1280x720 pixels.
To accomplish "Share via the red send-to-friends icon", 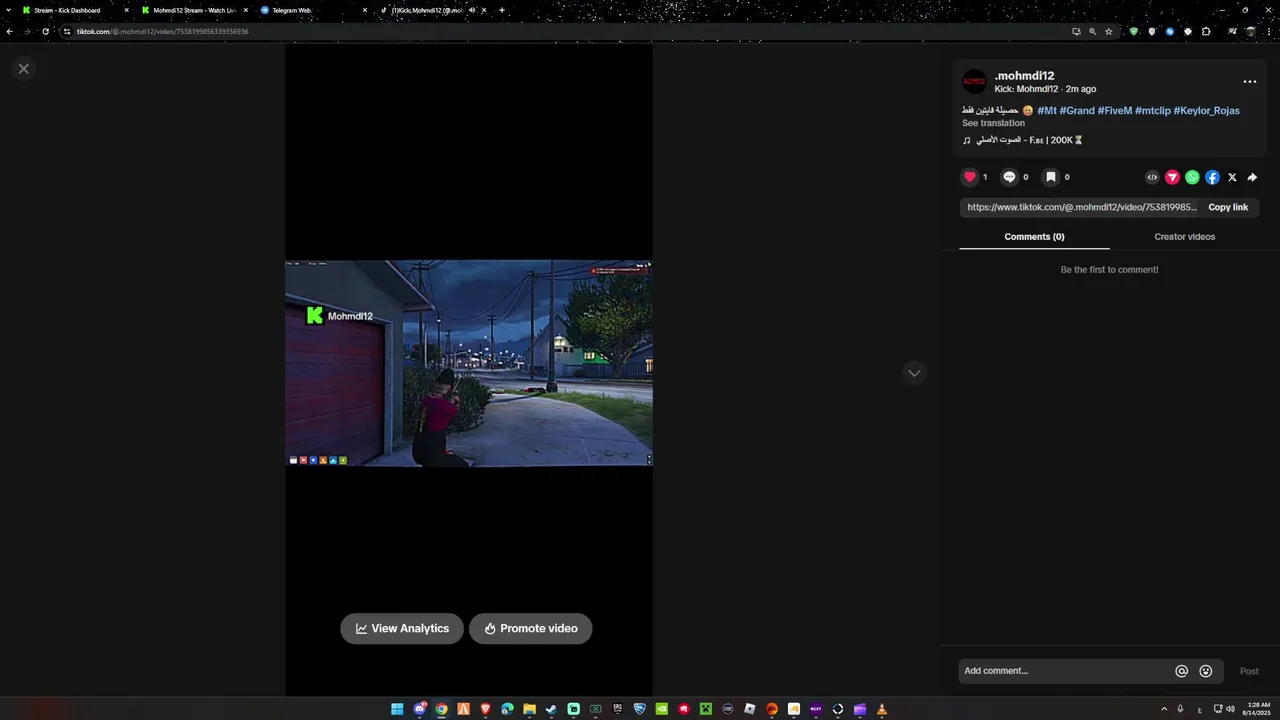I will click(x=1172, y=177).
